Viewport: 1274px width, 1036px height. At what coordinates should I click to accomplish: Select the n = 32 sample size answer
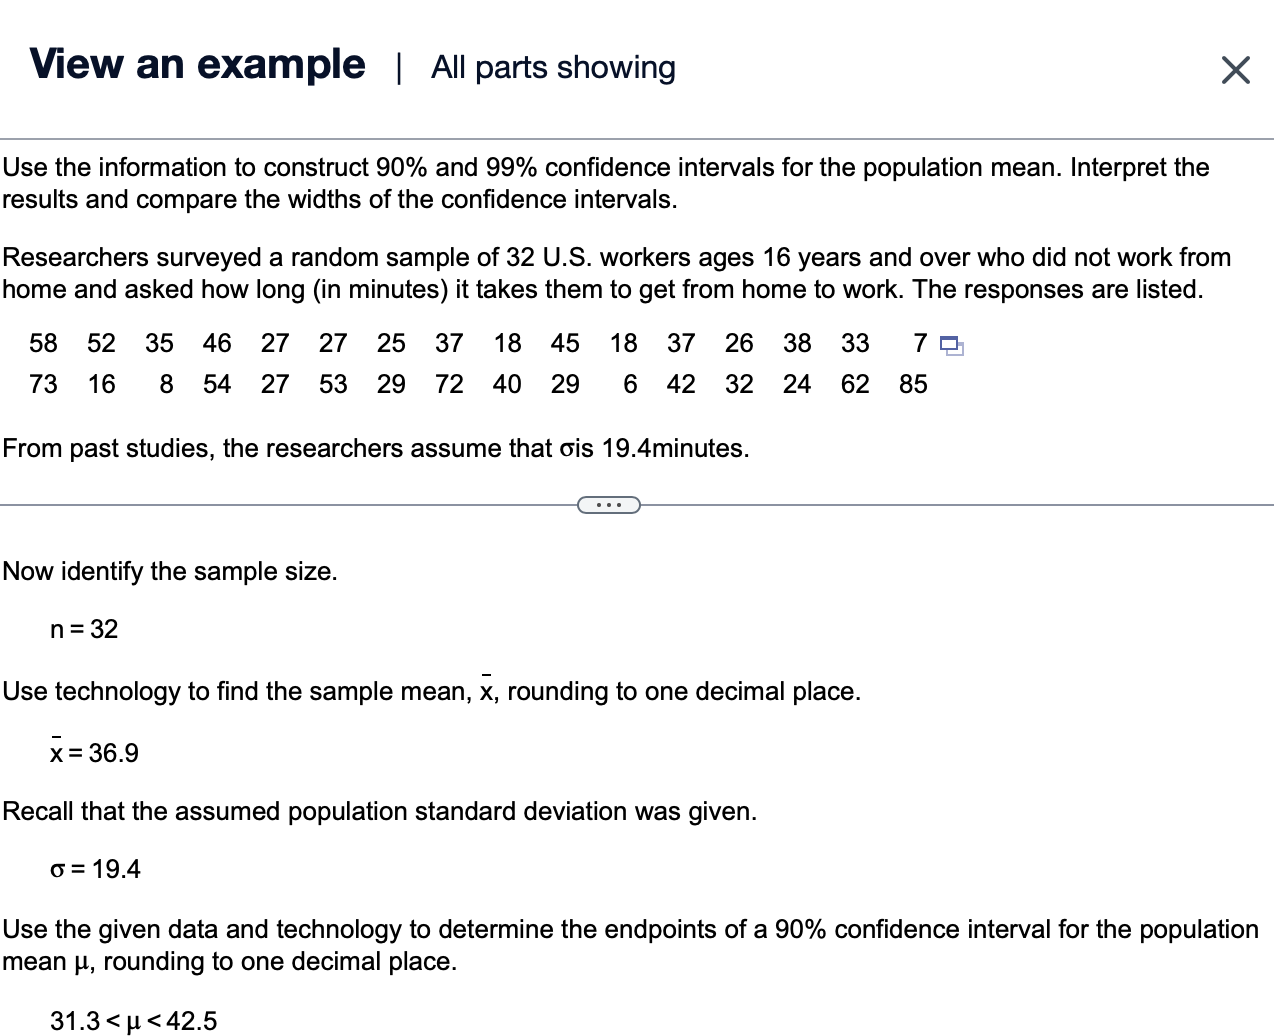pyautogui.click(x=83, y=629)
